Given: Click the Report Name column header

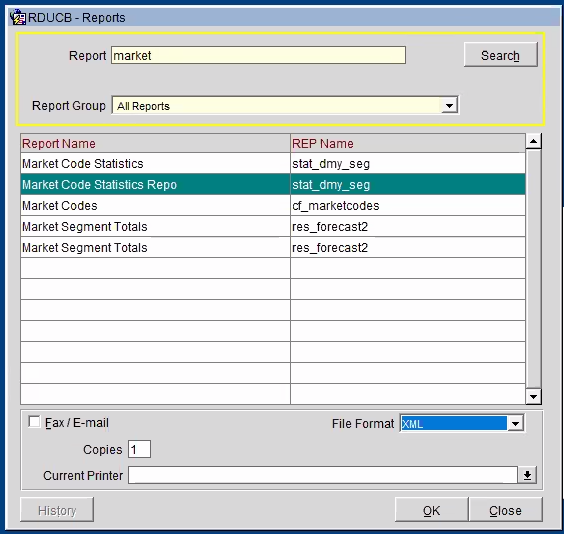Looking at the screenshot, I should (155, 143).
